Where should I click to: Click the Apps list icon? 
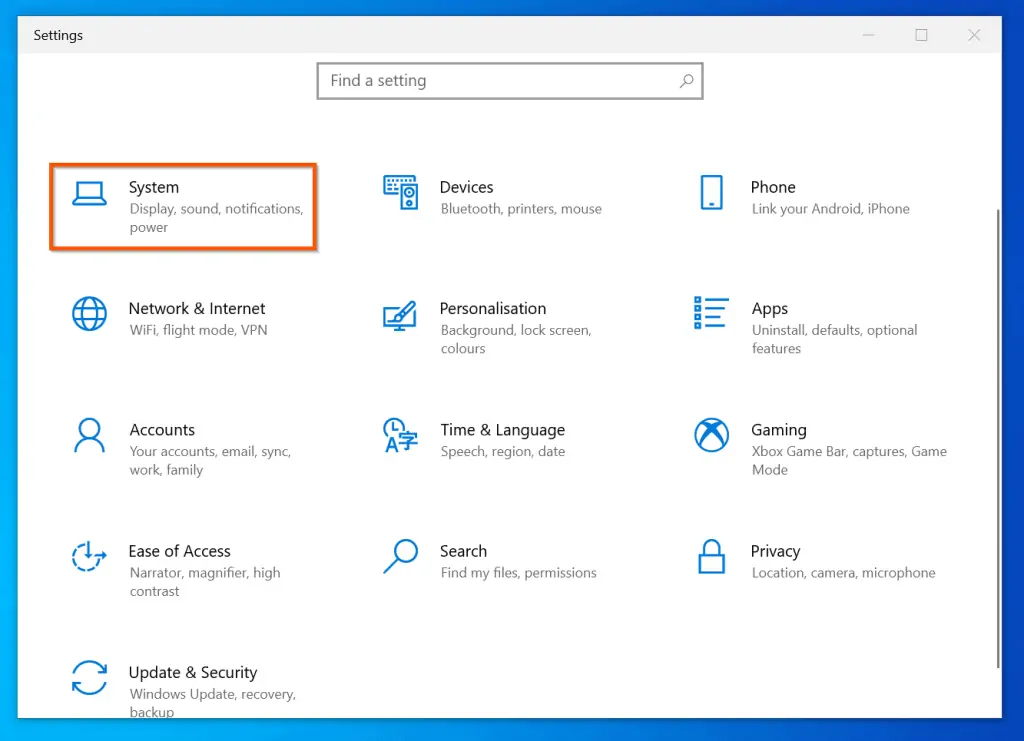711,313
